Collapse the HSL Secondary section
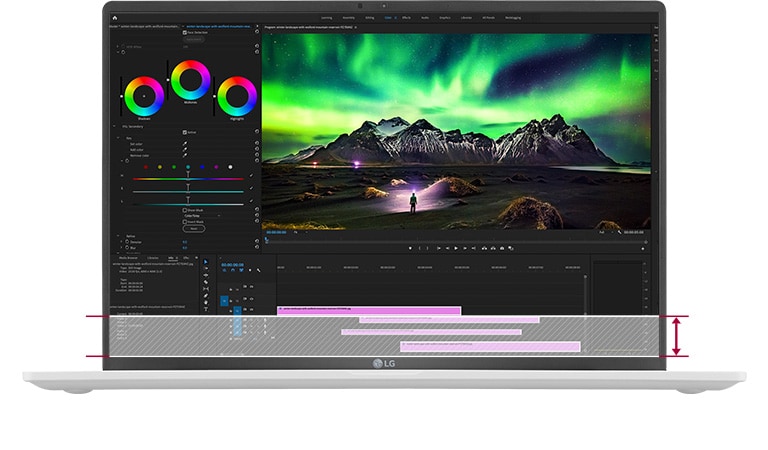Viewport: 768px width, 450px height. [x=116, y=127]
